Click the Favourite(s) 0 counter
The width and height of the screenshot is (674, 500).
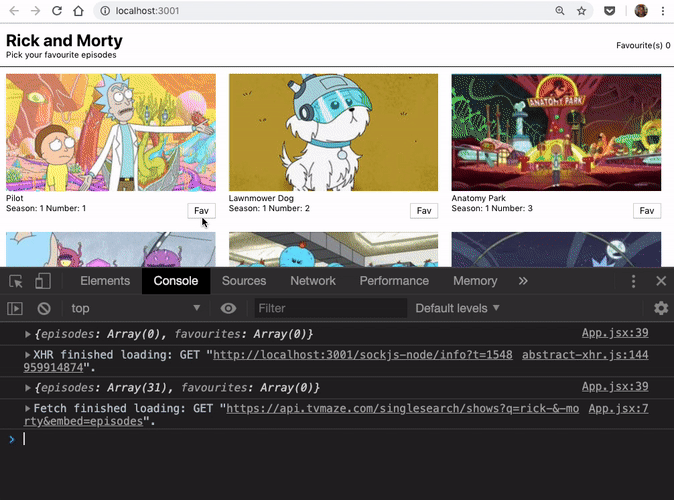[643, 45]
